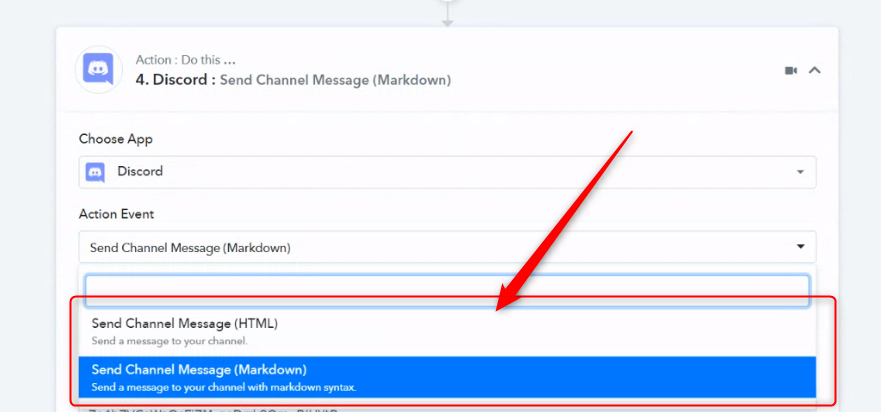Click 'Send a message to your channel.' description

click(x=170, y=341)
